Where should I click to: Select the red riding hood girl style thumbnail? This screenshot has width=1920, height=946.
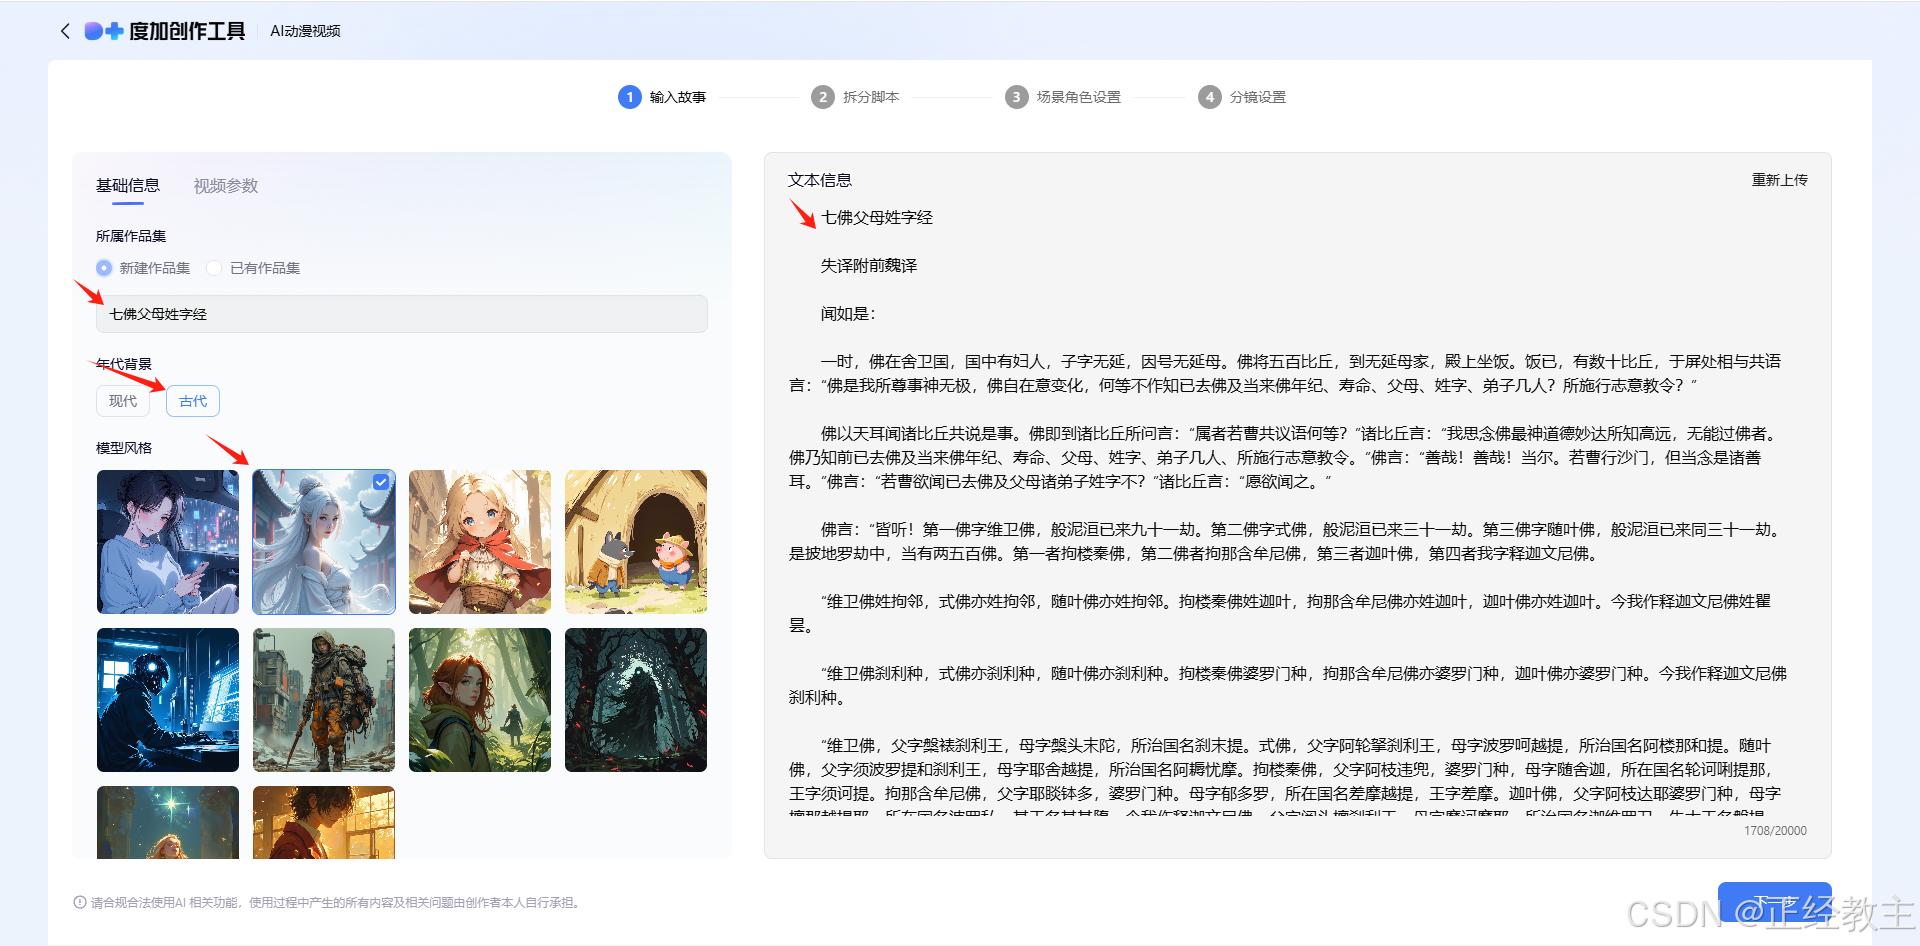tap(480, 542)
